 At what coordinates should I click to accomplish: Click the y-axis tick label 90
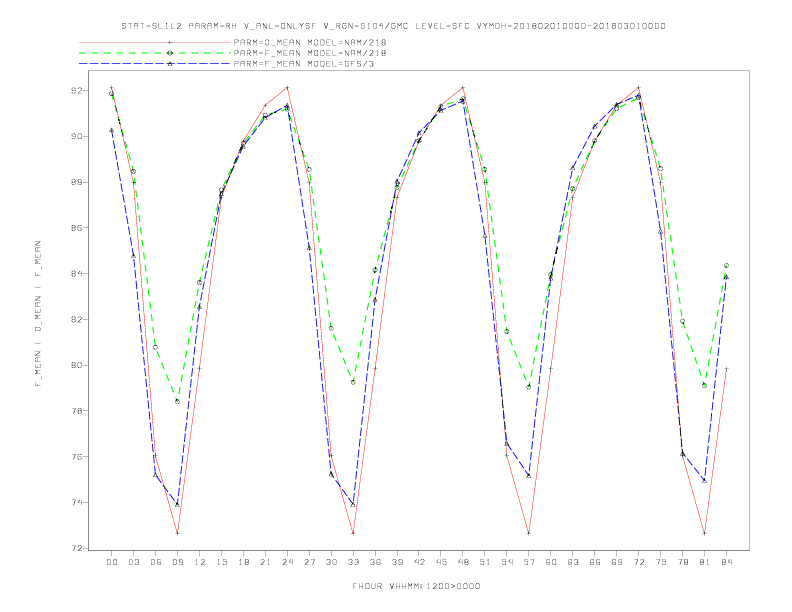click(76, 136)
